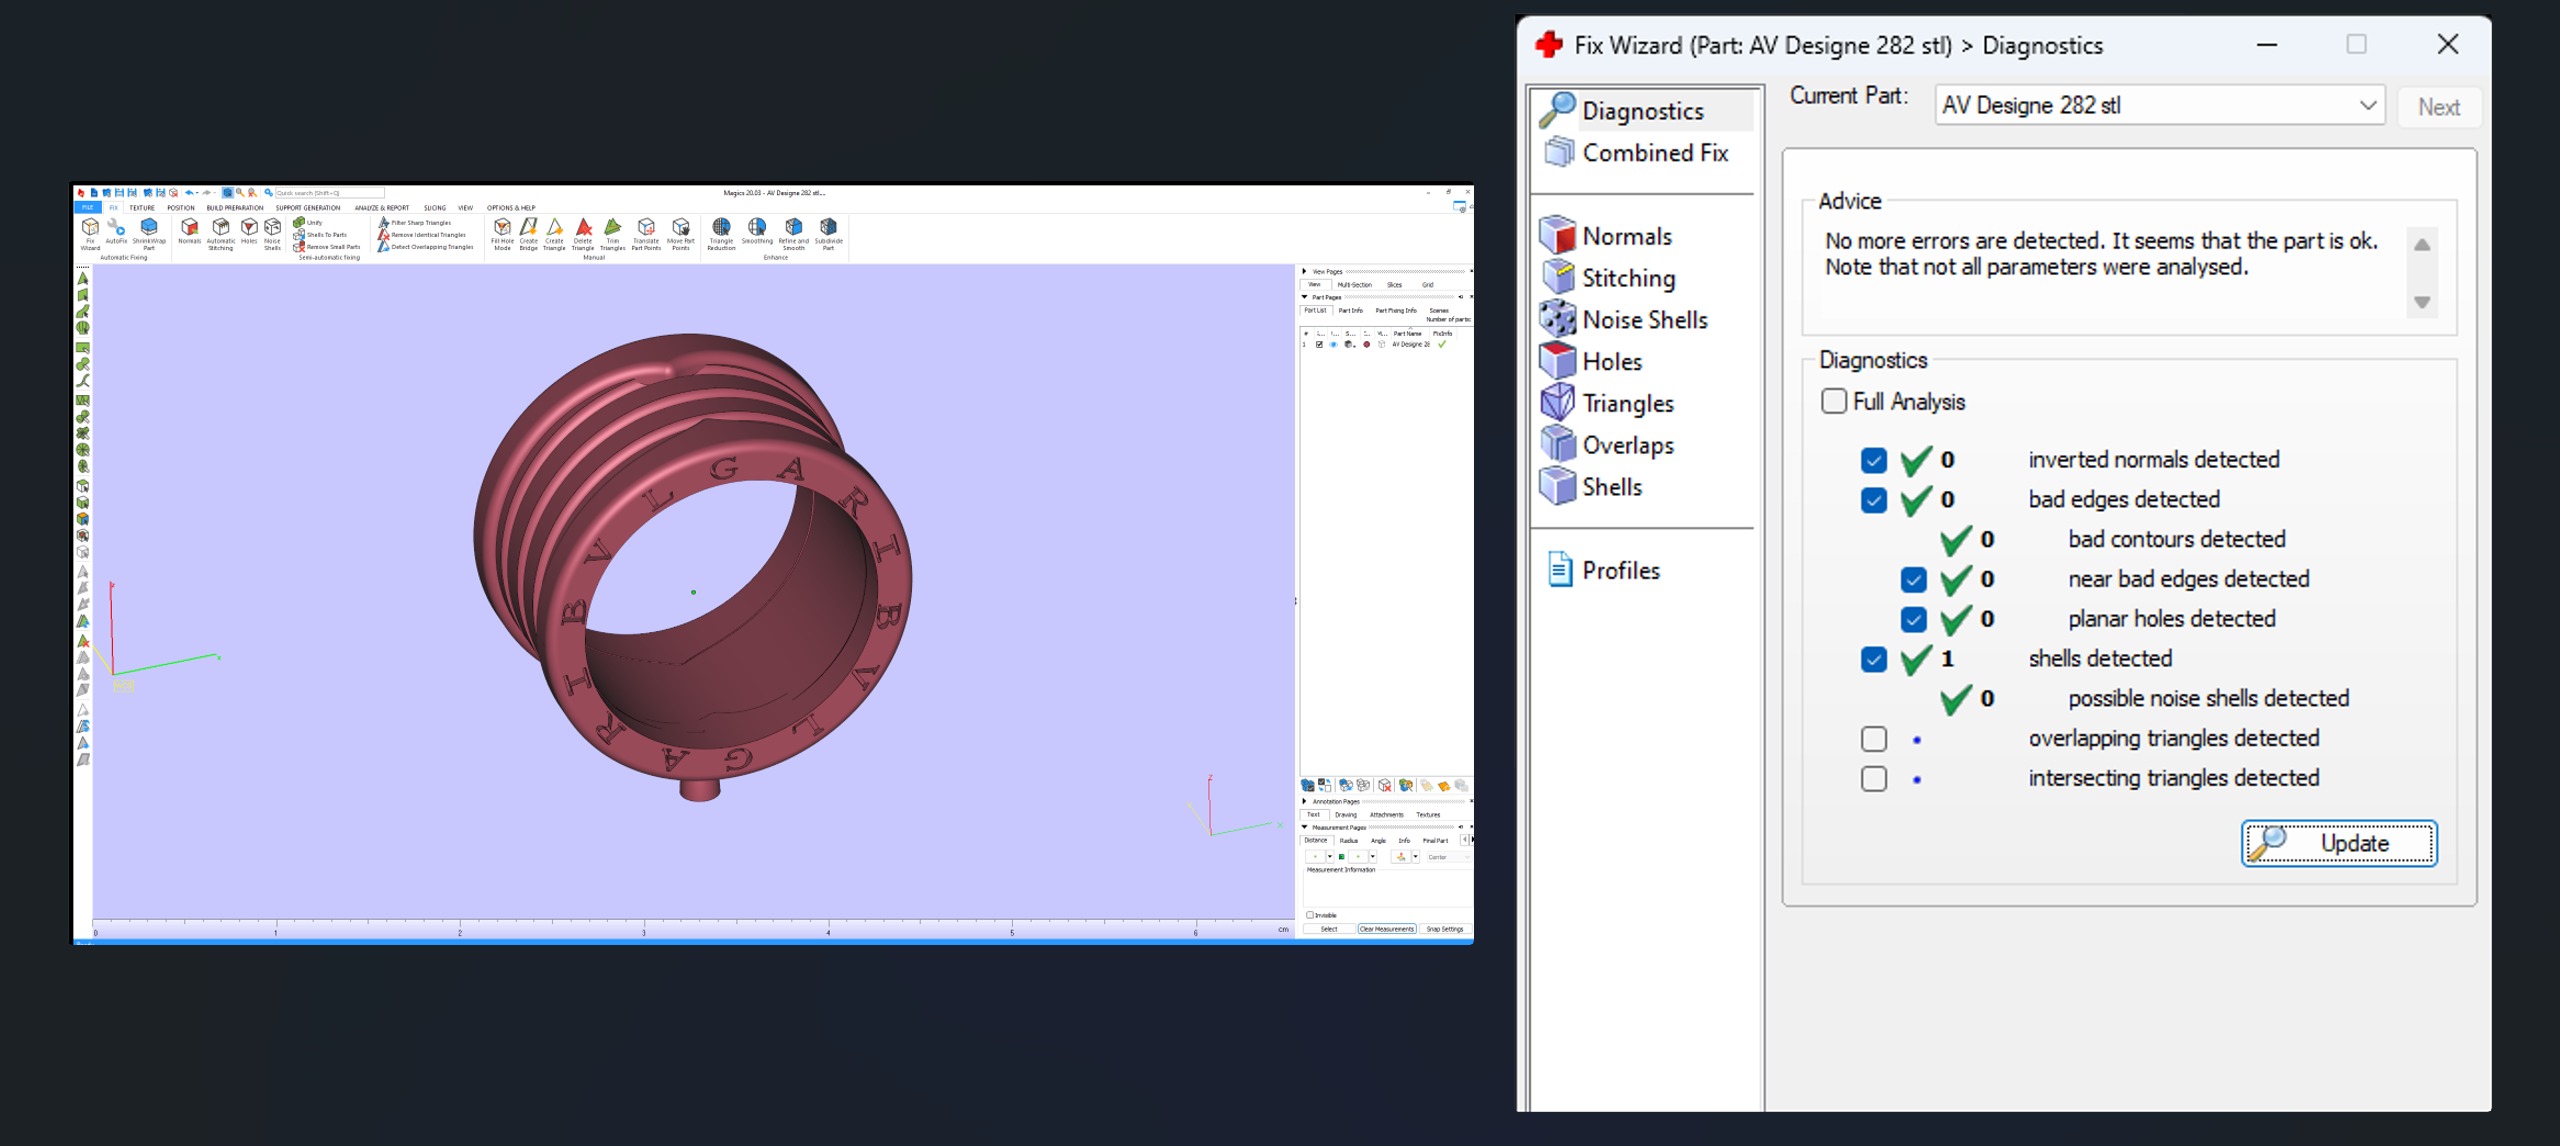Screen dimensions: 2560x1146
Task: Open Center dropdown in measurement panel
Action: coord(1449,857)
